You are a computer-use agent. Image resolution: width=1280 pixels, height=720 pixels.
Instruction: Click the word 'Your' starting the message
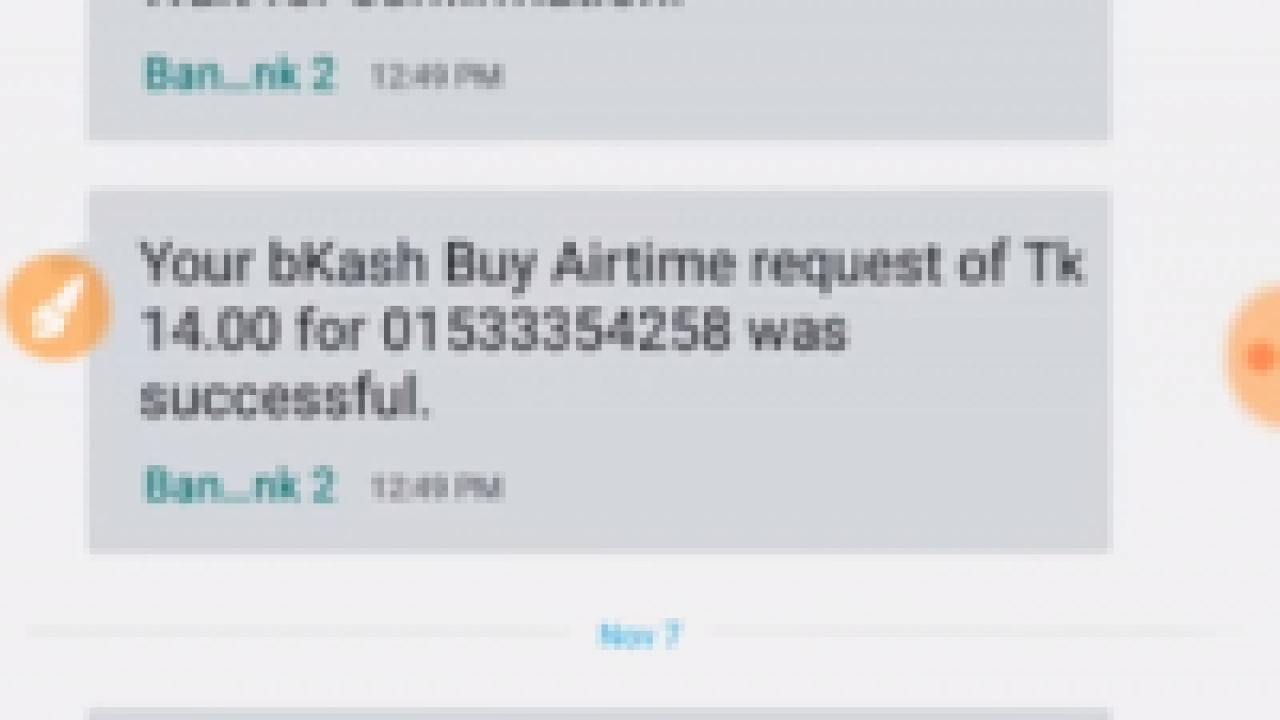coord(196,264)
